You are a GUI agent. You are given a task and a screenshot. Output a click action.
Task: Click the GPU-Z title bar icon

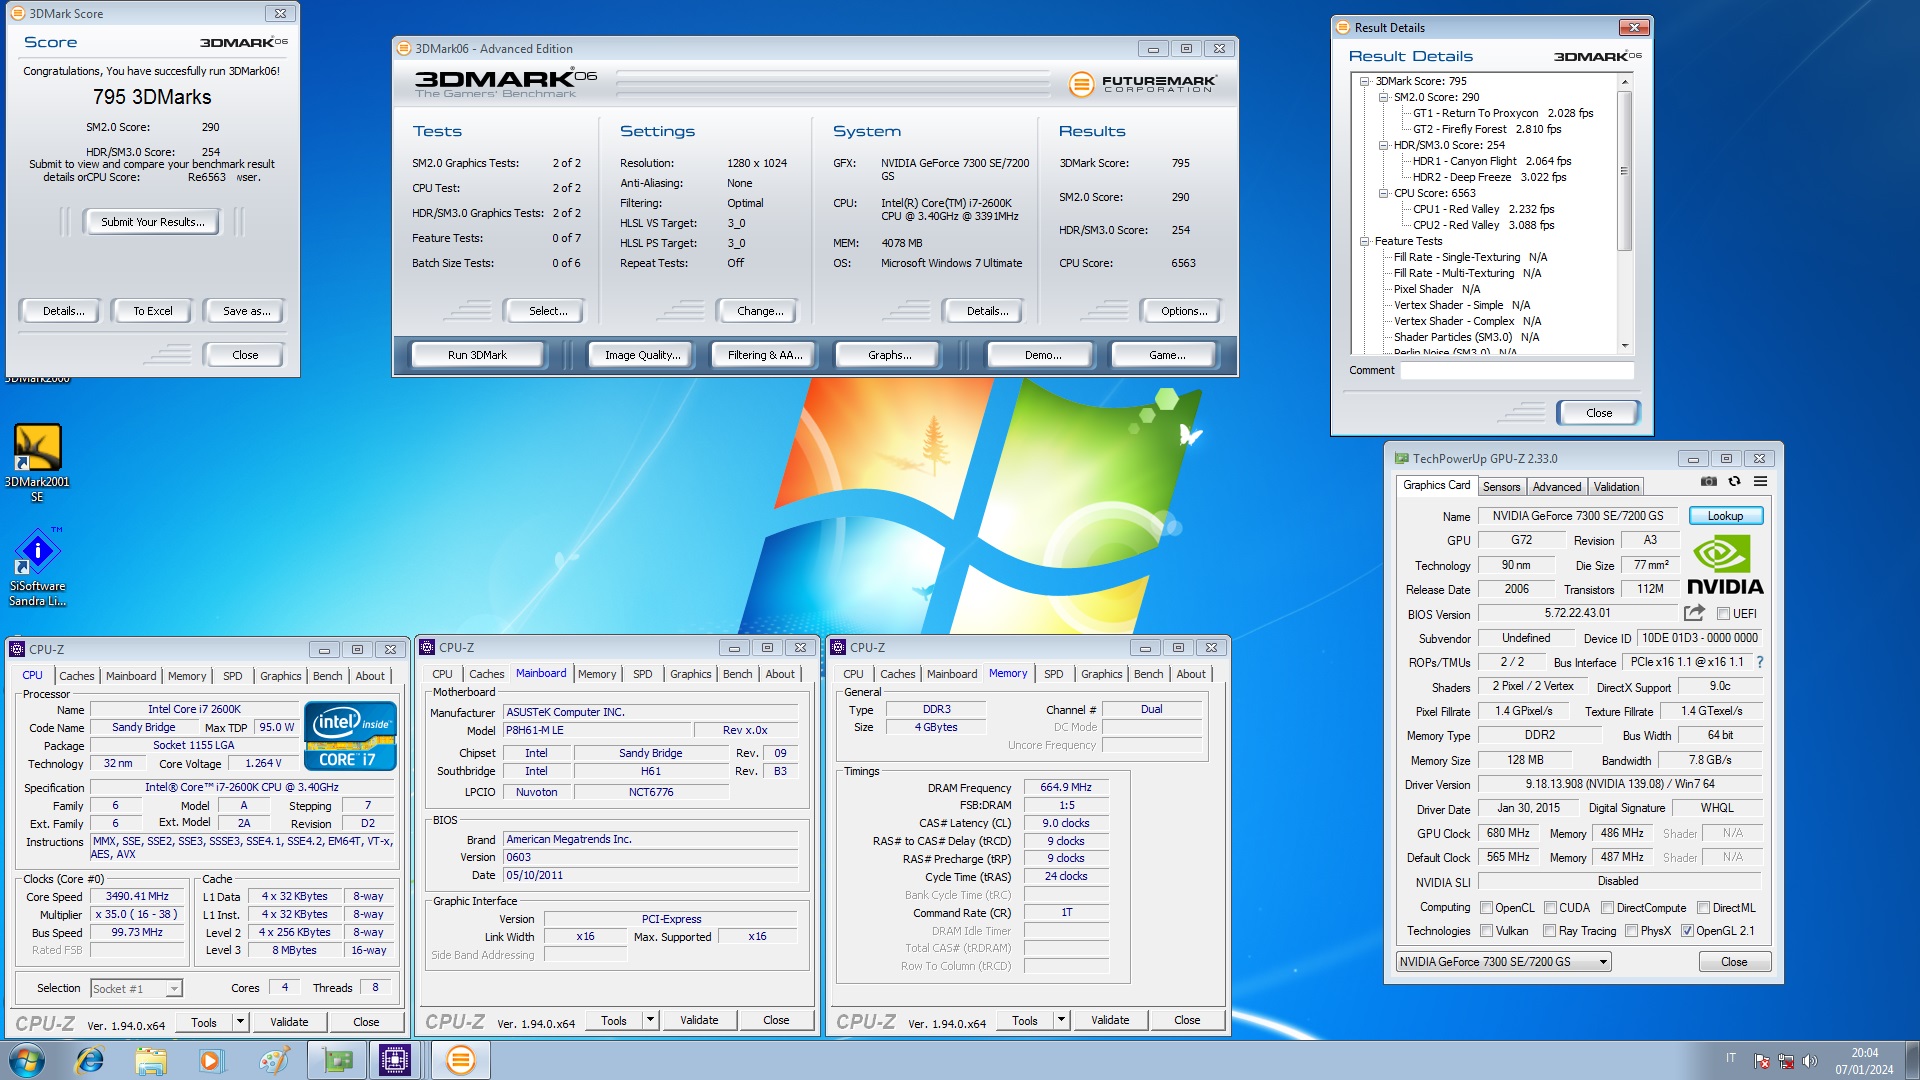[1402, 459]
